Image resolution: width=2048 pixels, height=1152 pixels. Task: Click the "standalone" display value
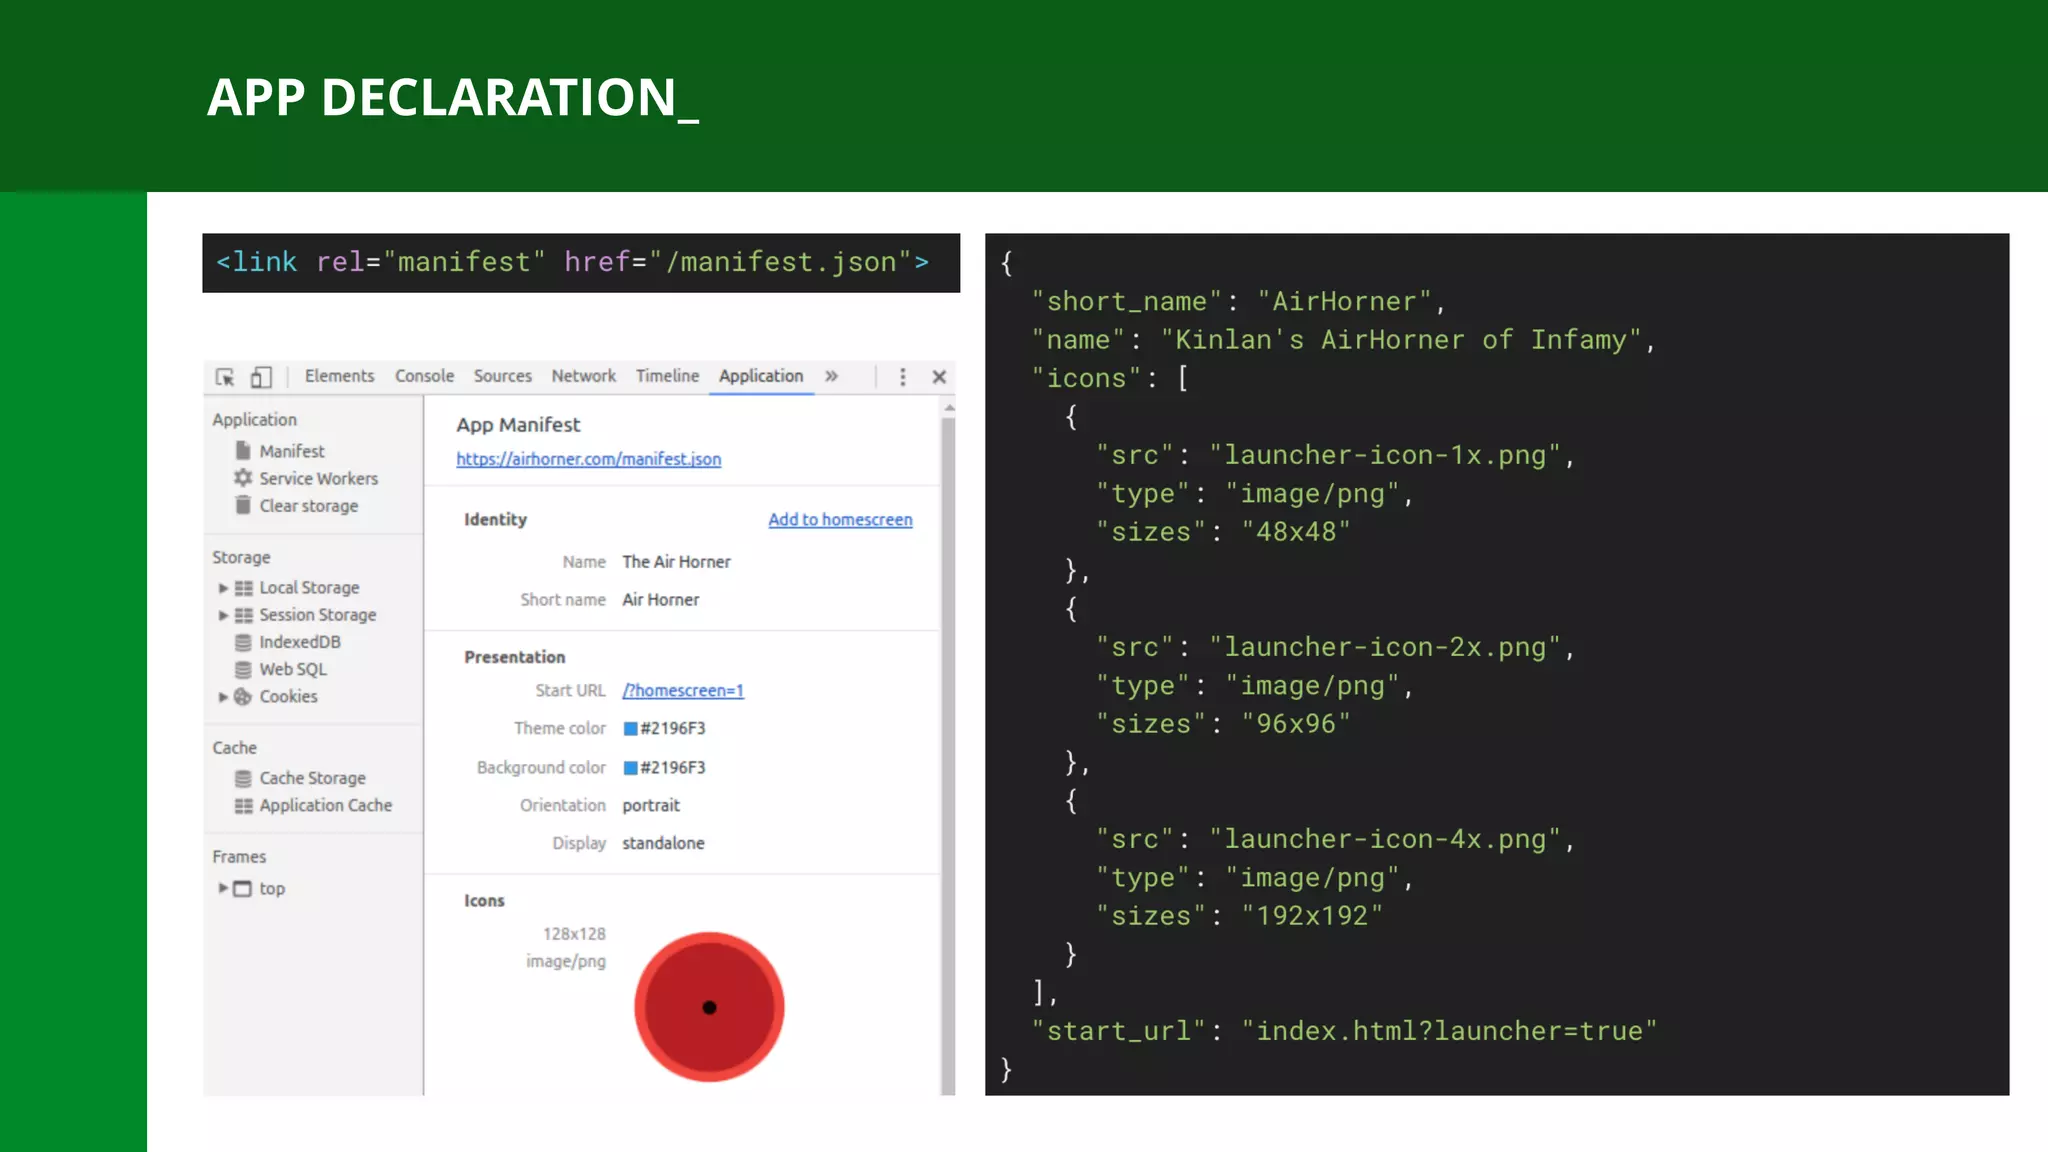[x=663, y=844]
